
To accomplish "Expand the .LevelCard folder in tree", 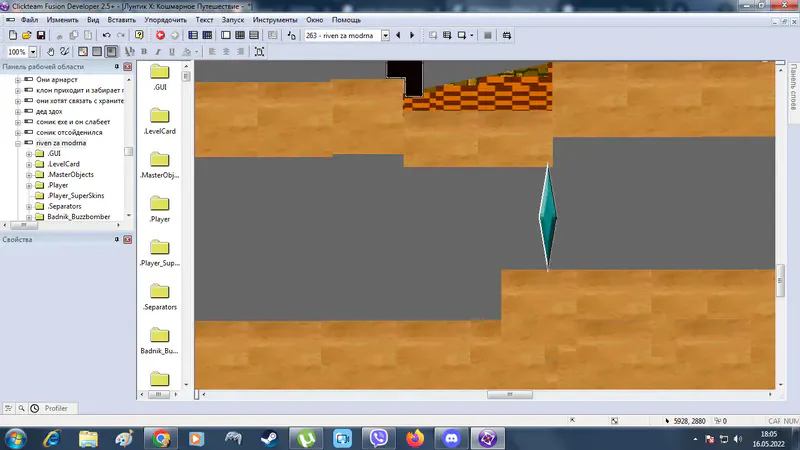I will coord(29,164).
